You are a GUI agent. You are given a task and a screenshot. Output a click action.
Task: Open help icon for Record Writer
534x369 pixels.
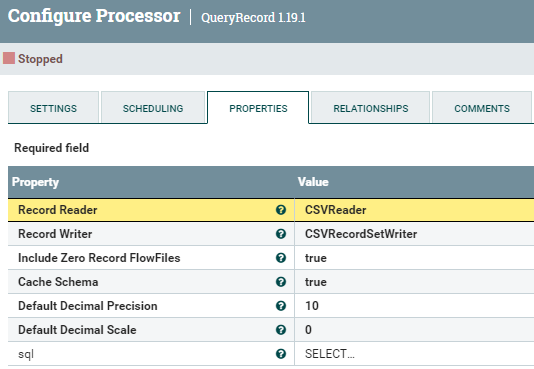pyautogui.click(x=281, y=234)
